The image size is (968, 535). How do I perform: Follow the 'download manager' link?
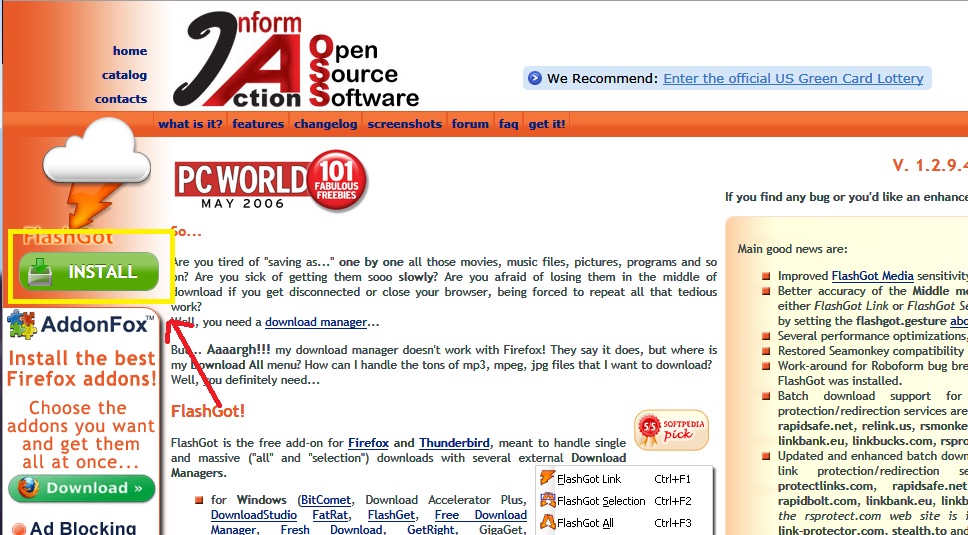pyautogui.click(x=316, y=321)
